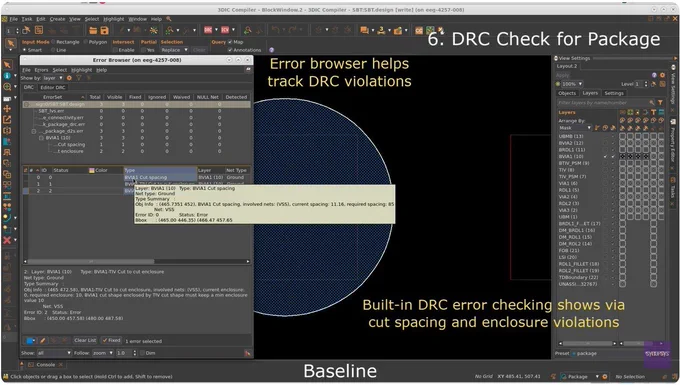680x385 pixels.
Task: Click the highlight sun icon in main toolbar
Action: [x=153, y=30]
